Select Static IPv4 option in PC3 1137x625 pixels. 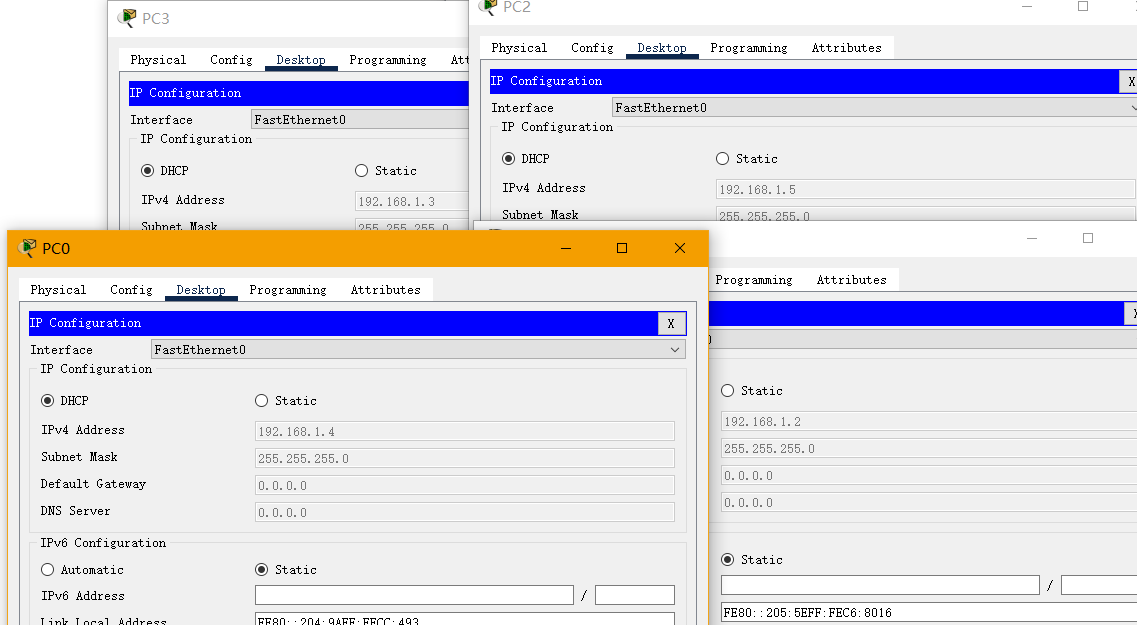(362, 171)
